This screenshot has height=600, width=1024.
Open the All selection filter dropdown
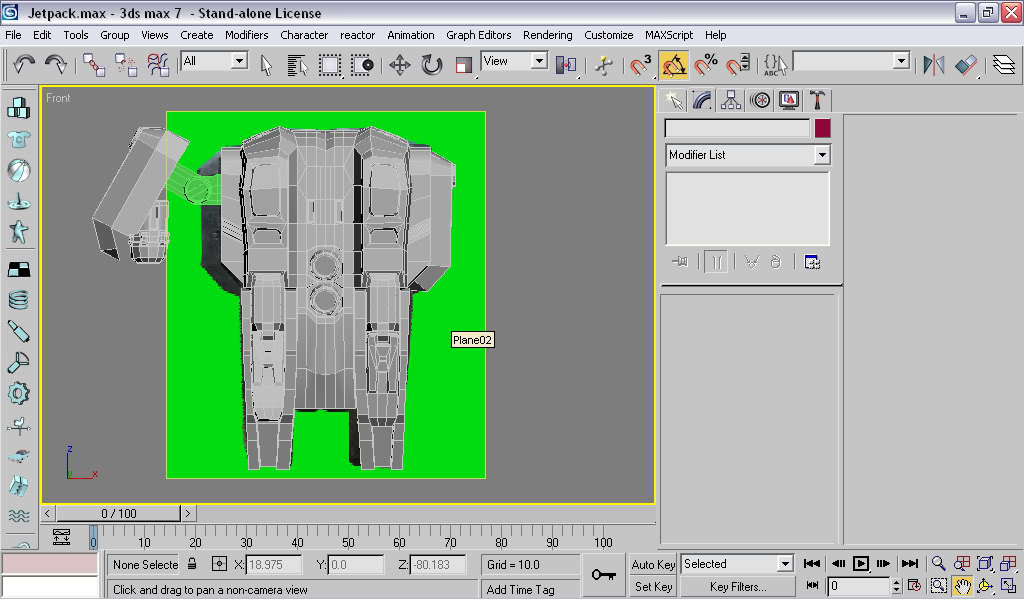tap(239, 61)
